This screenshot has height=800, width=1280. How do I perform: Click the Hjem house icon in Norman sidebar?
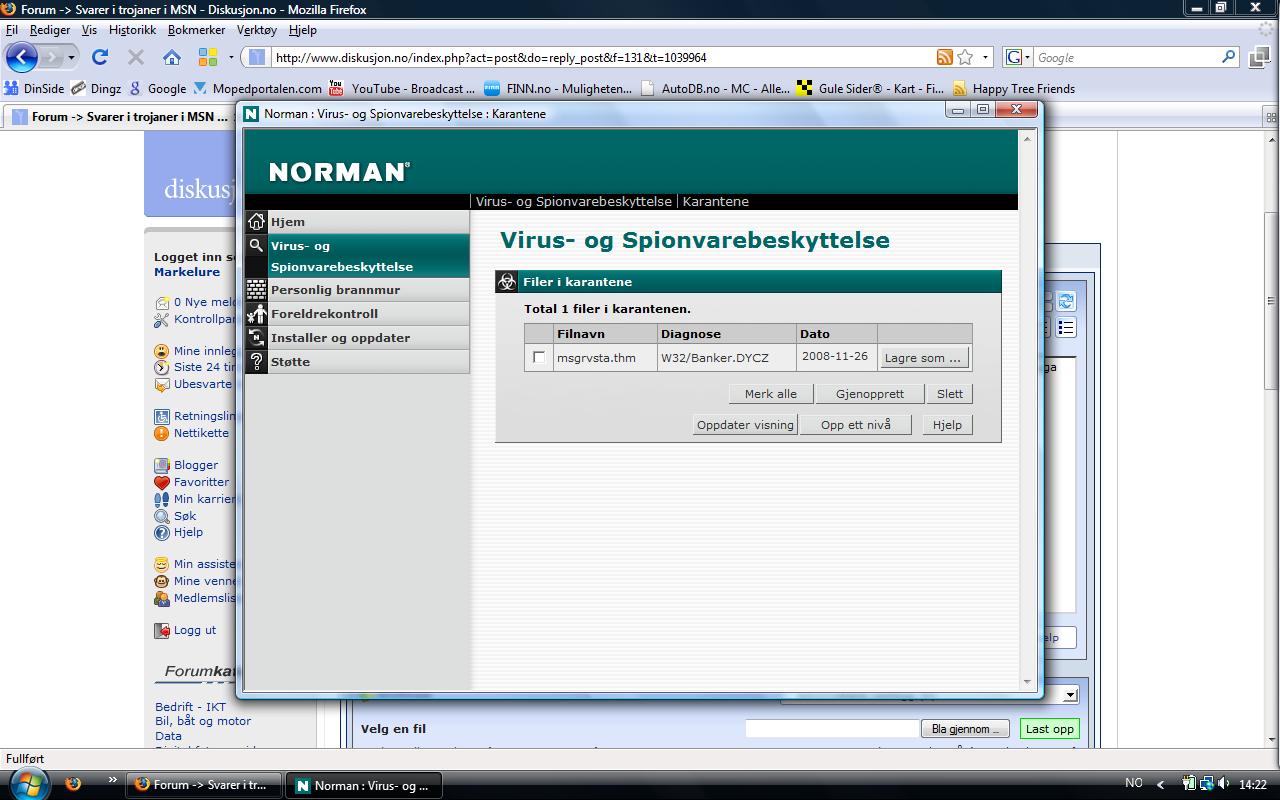tap(257, 221)
